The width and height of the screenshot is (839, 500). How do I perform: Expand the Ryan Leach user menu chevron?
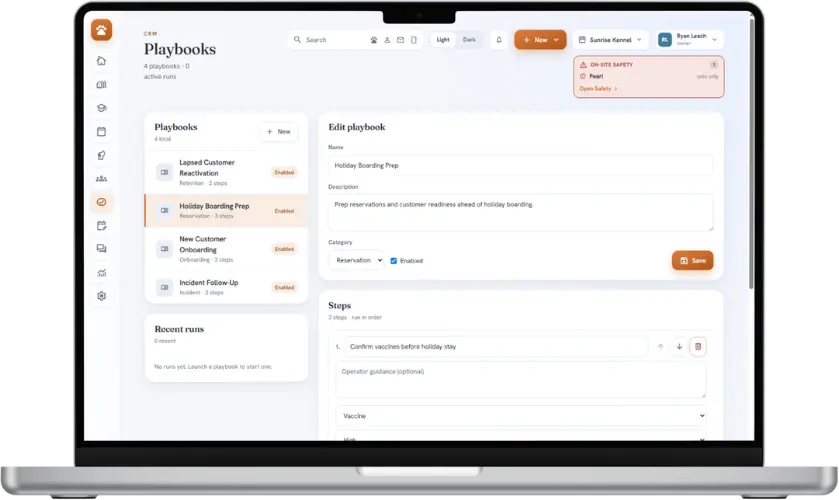pos(714,40)
